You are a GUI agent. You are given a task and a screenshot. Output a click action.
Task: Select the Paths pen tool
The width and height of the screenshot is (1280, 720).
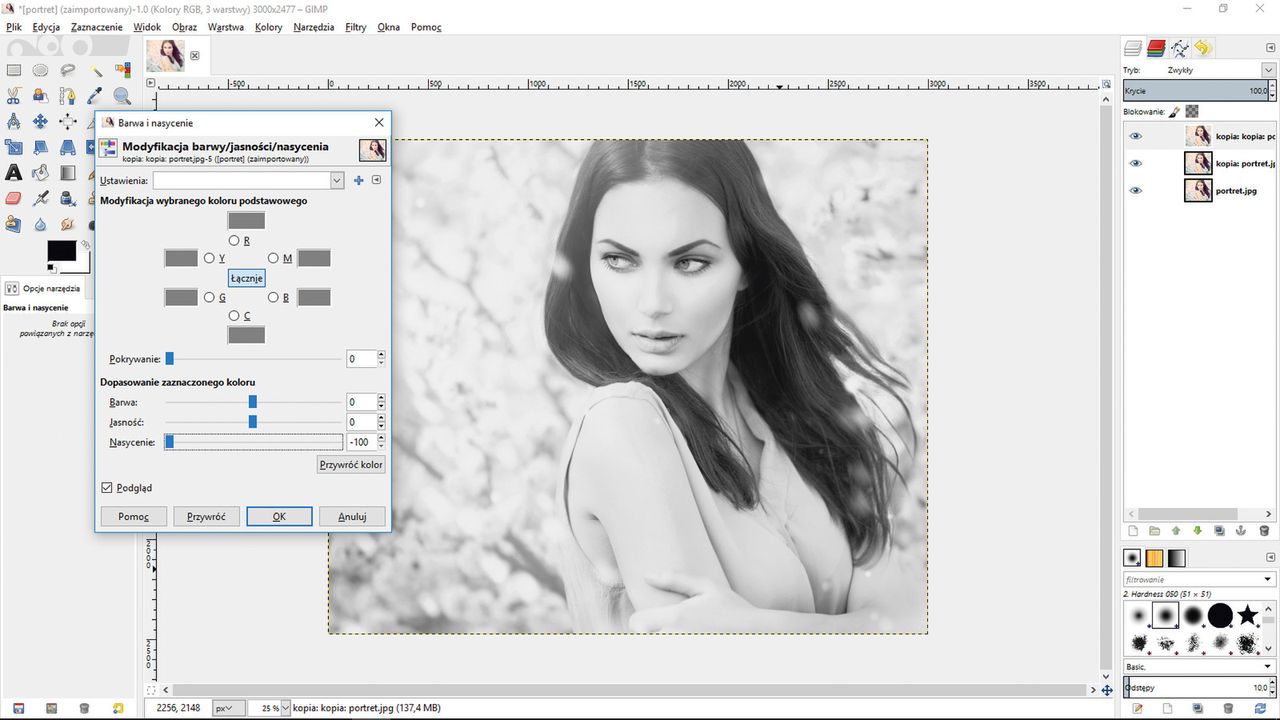point(68,95)
